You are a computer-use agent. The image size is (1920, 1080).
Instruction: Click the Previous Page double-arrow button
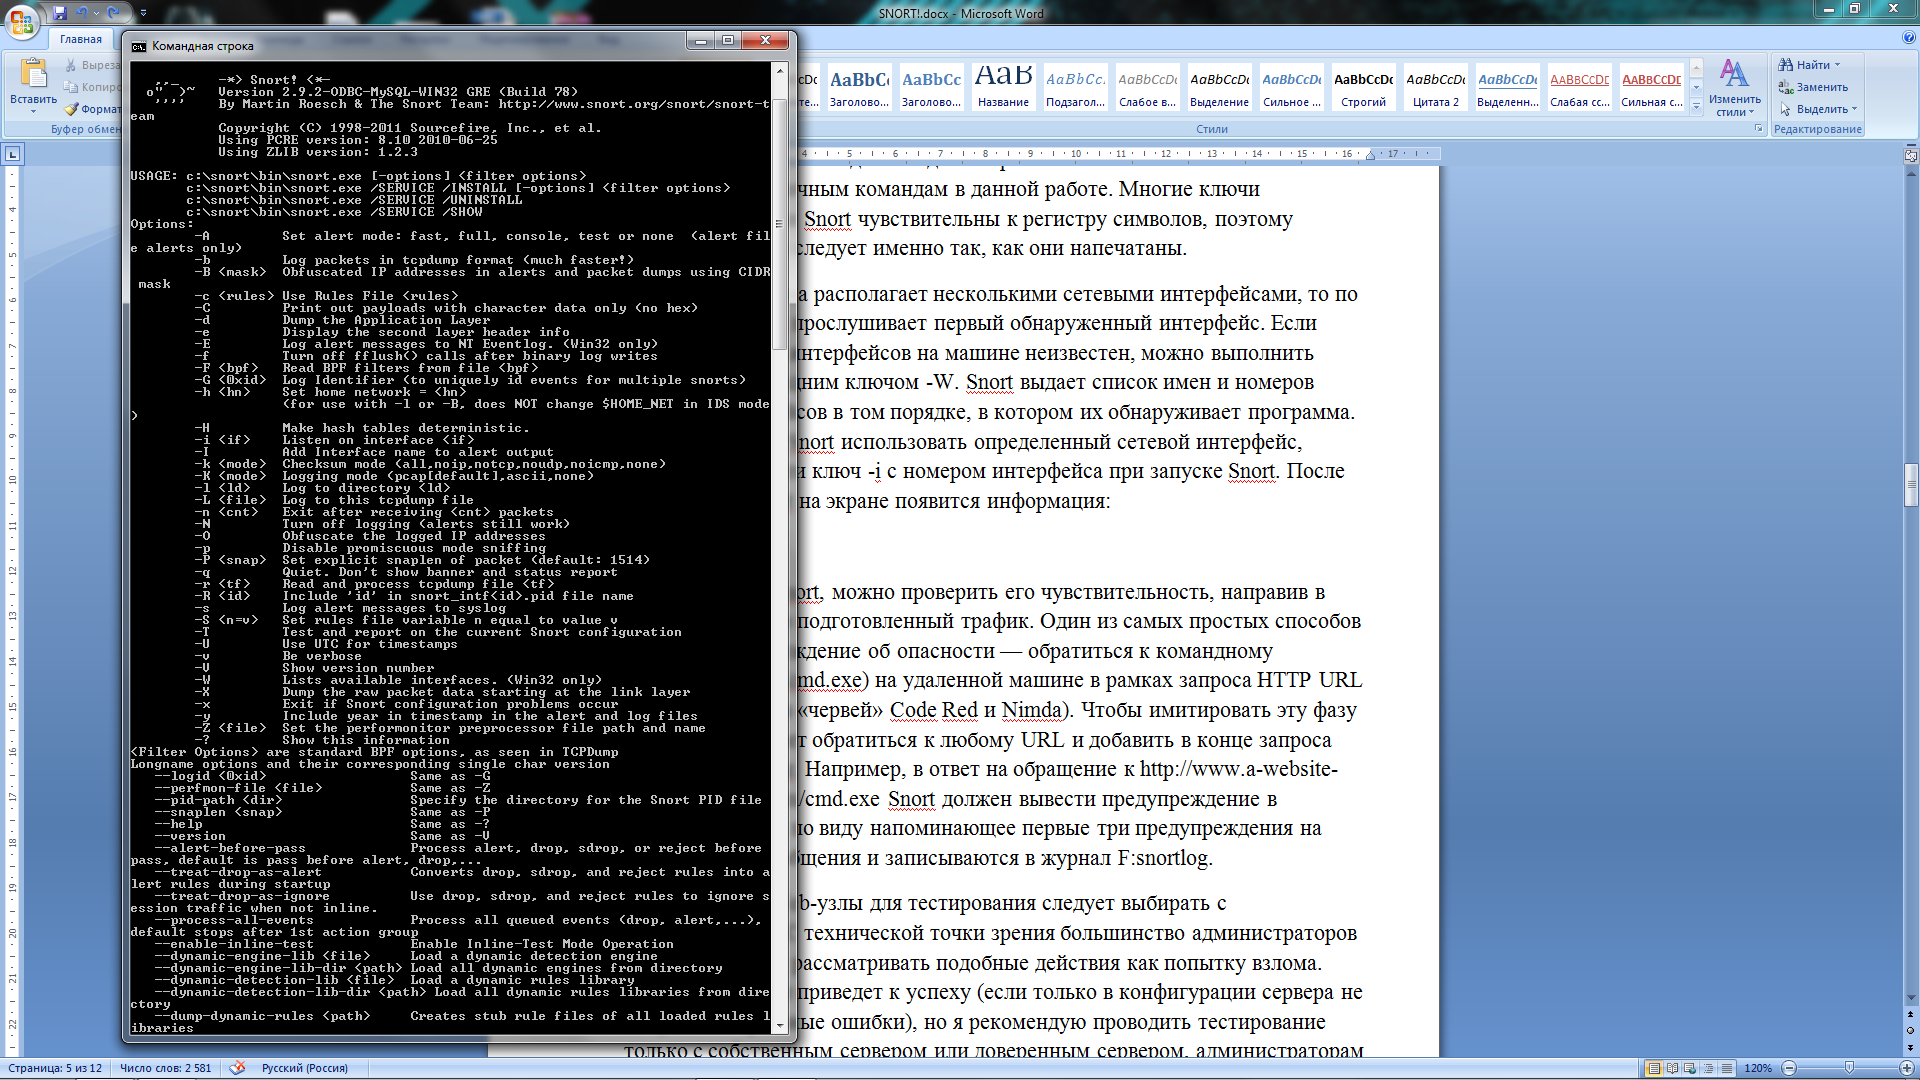(x=1910, y=1016)
